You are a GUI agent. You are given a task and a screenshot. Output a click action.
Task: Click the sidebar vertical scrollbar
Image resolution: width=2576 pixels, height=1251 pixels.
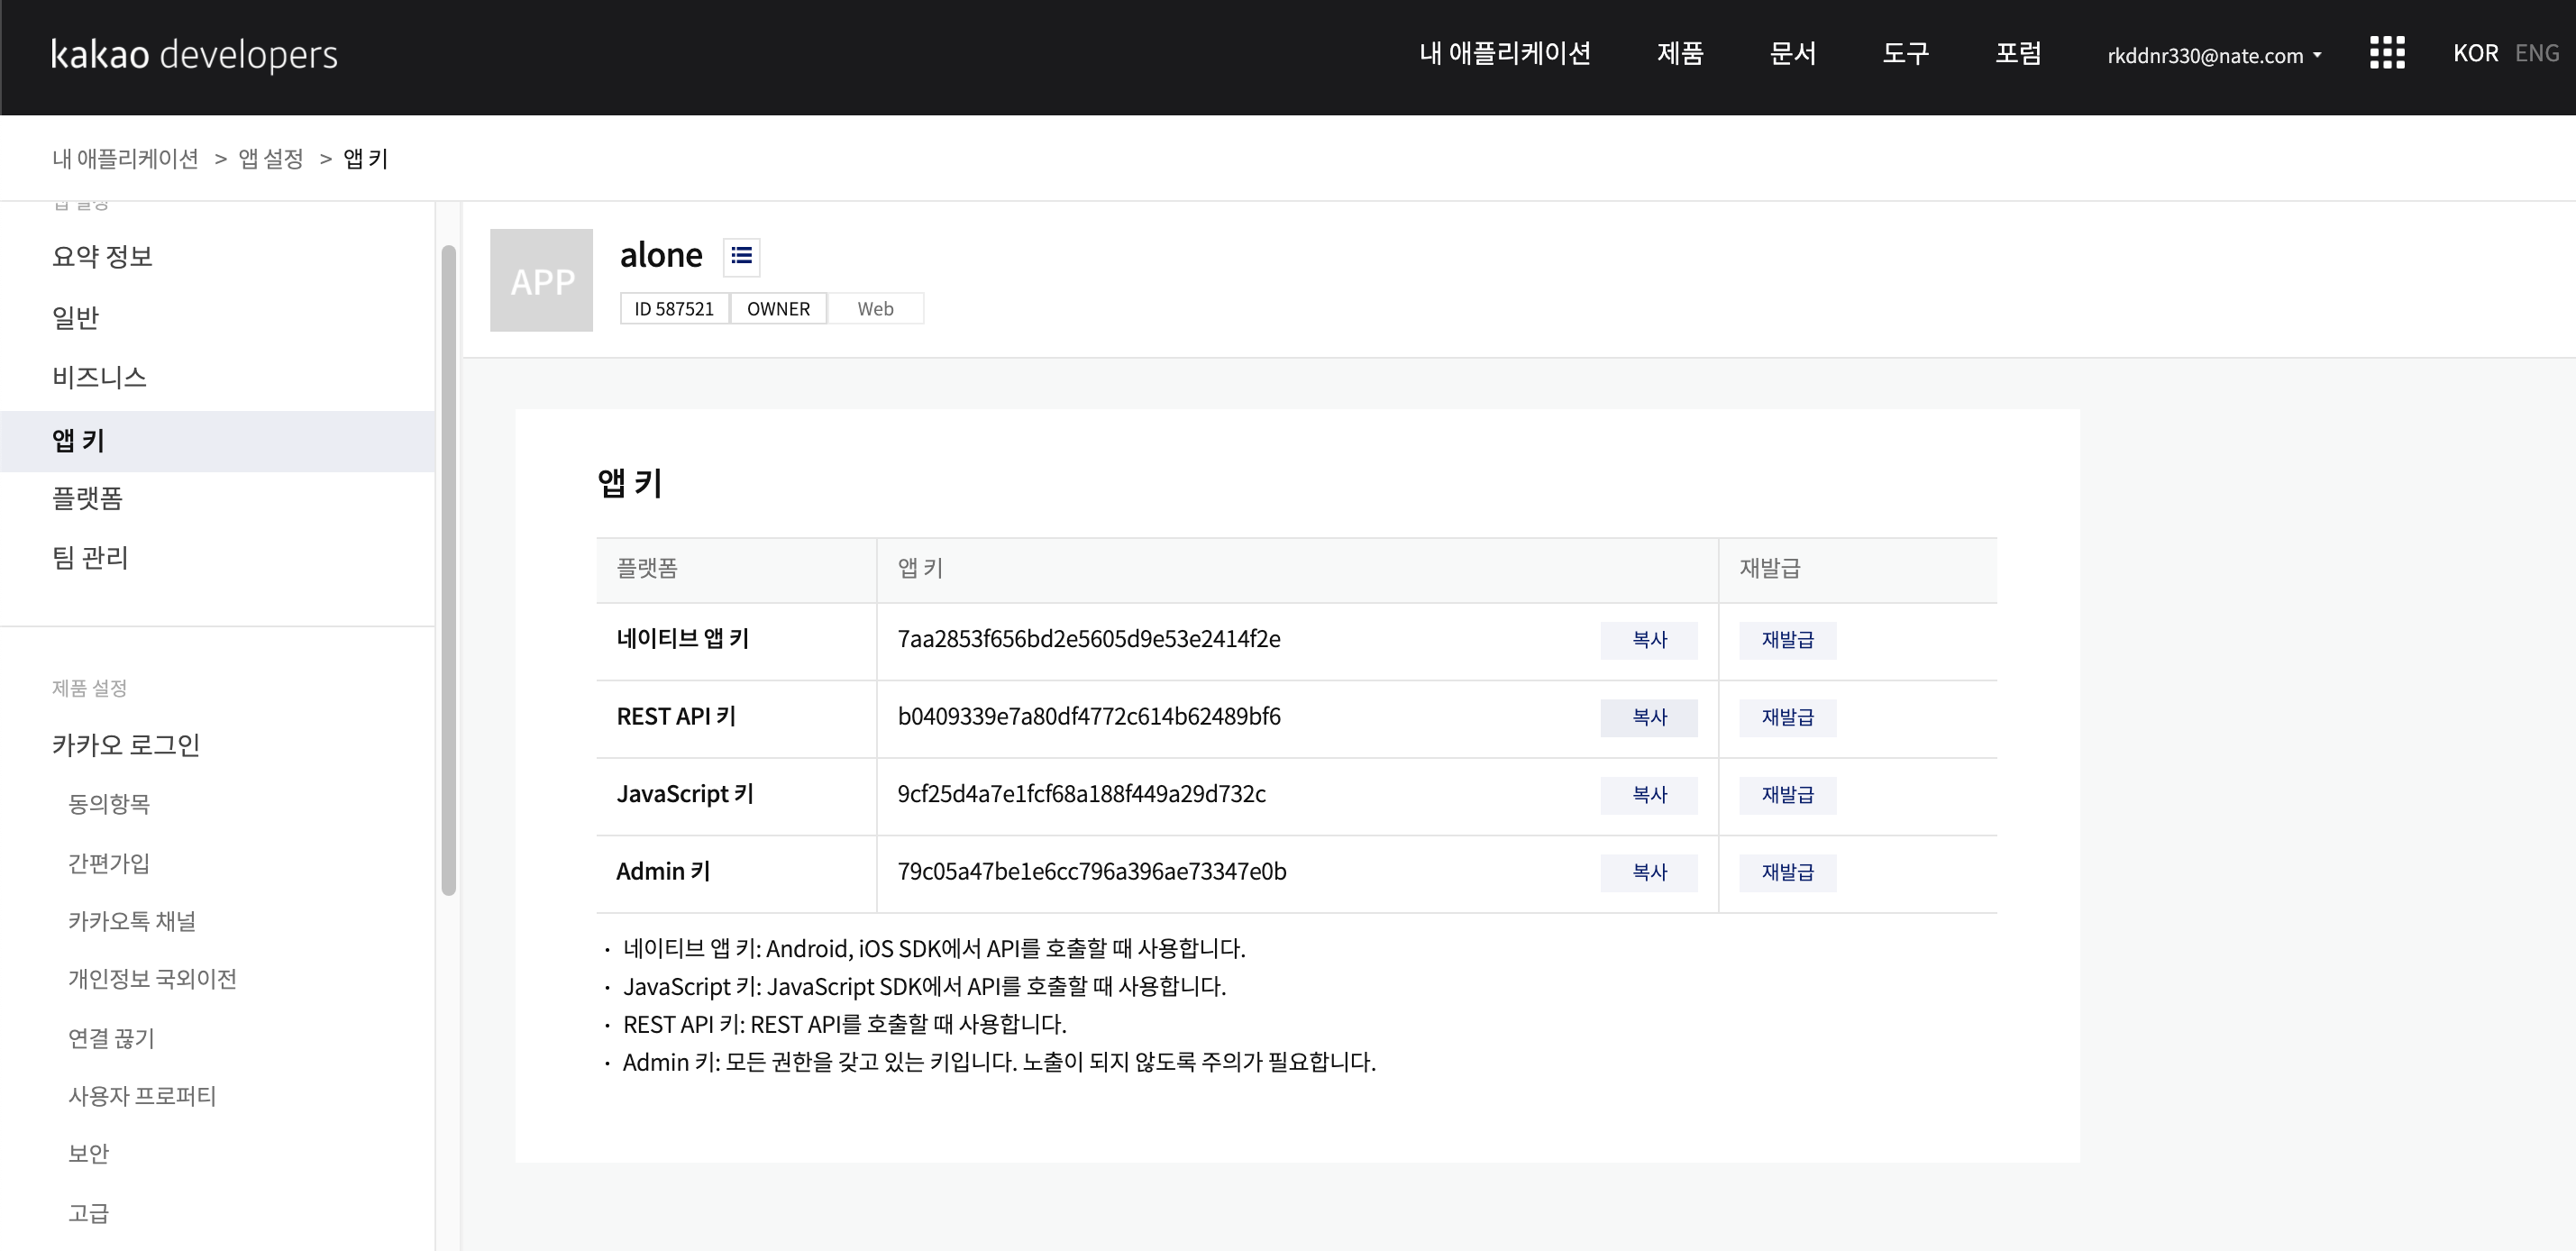pyautogui.click(x=448, y=570)
